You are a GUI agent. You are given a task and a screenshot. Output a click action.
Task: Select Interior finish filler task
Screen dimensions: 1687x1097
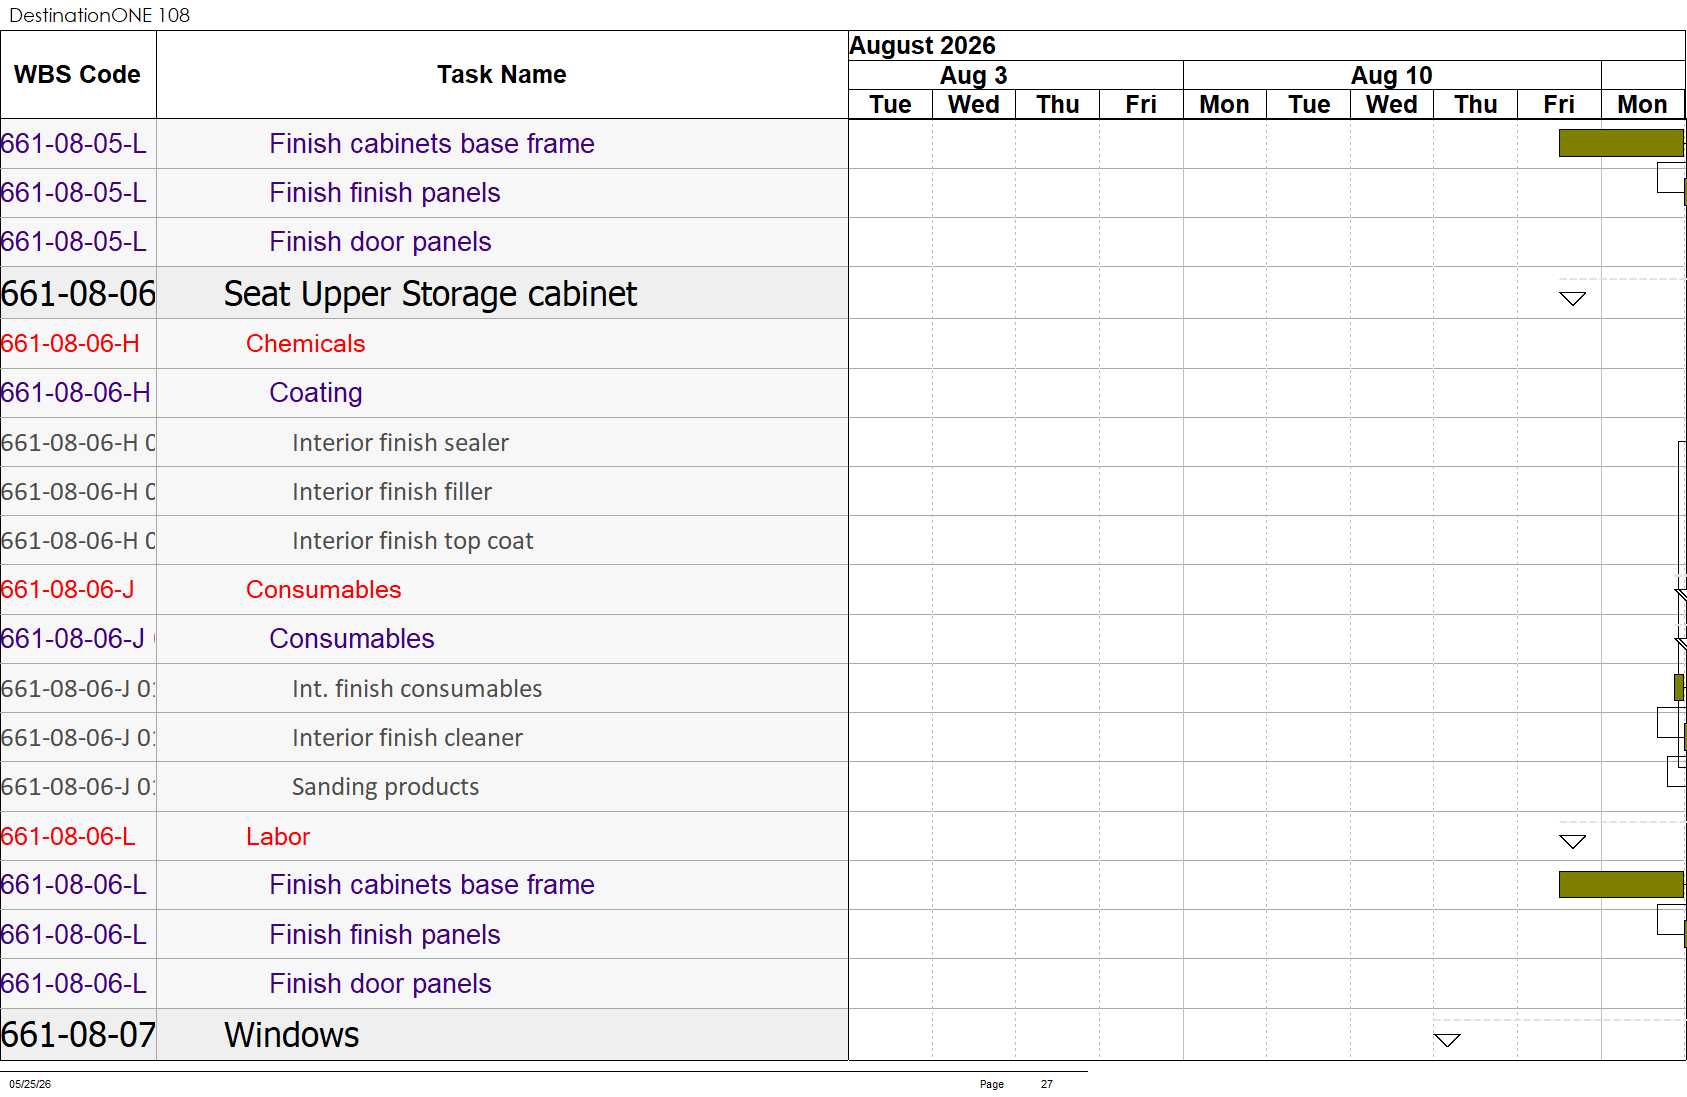pos(392,492)
